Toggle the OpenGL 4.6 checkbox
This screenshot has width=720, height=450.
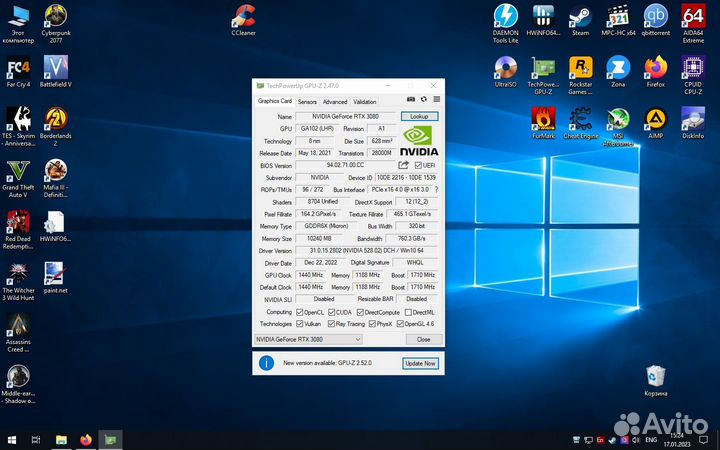point(400,324)
